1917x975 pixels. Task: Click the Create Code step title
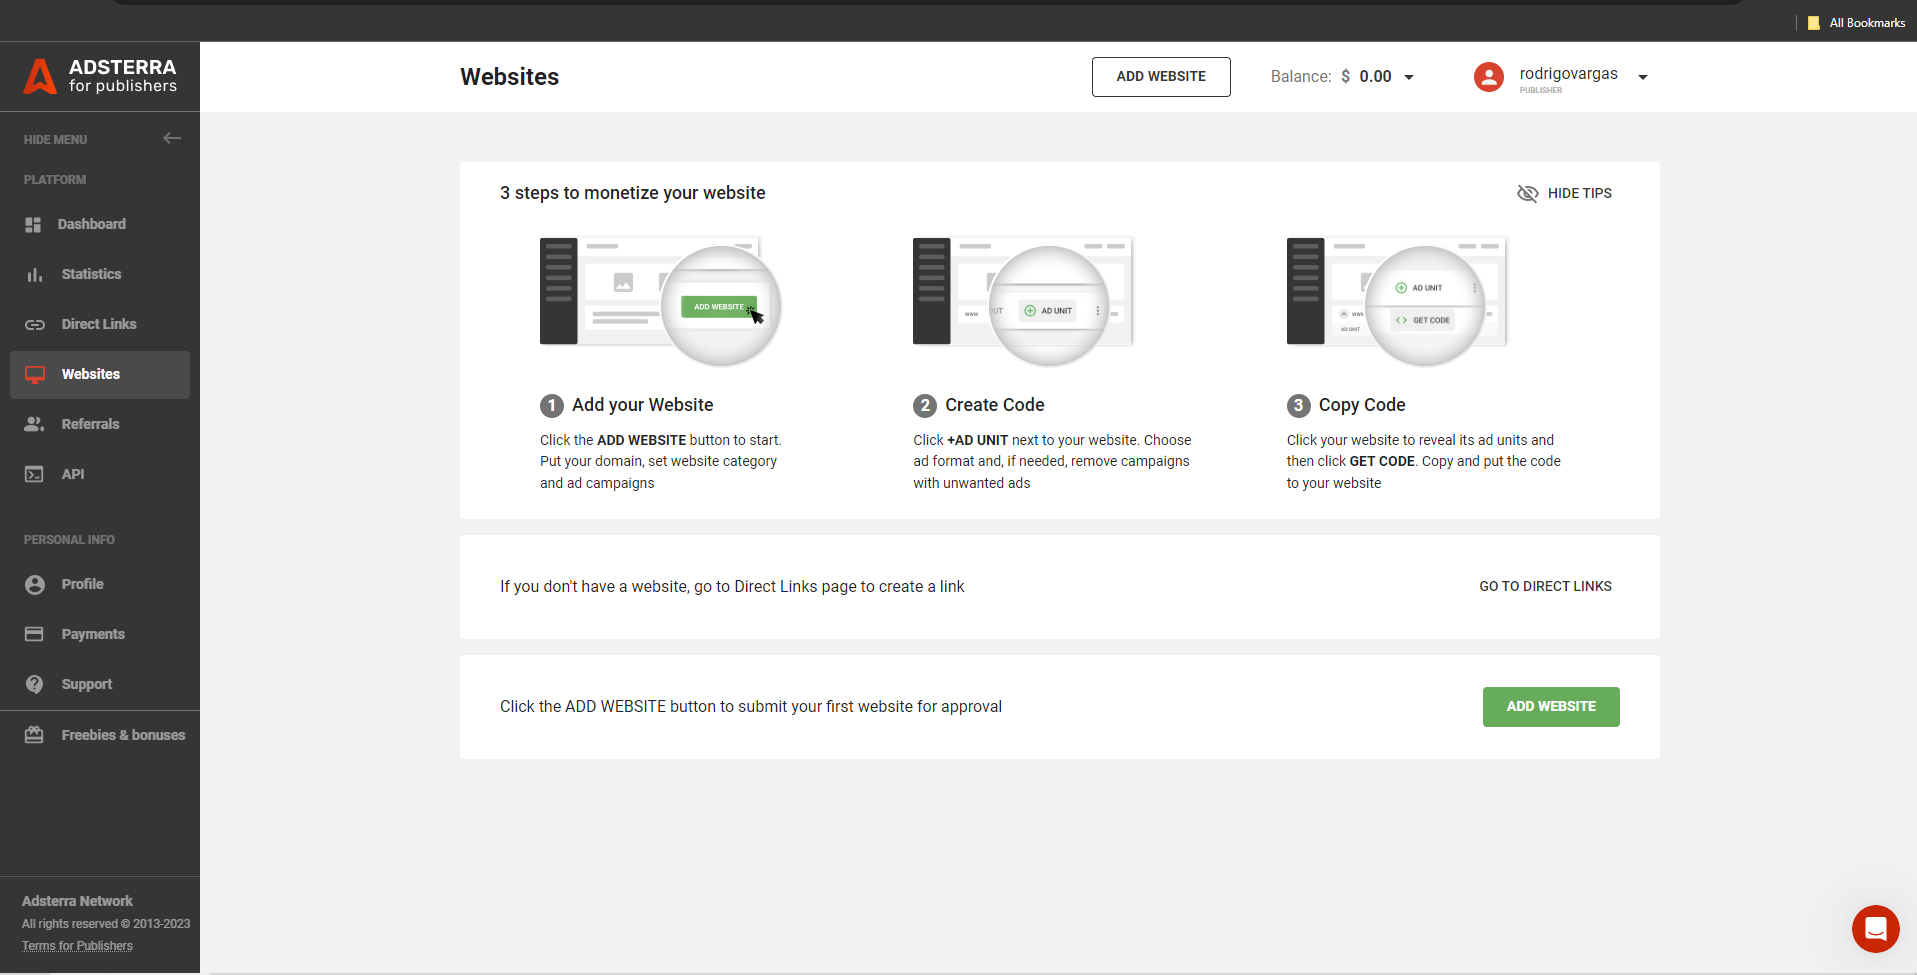[x=994, y=405]
